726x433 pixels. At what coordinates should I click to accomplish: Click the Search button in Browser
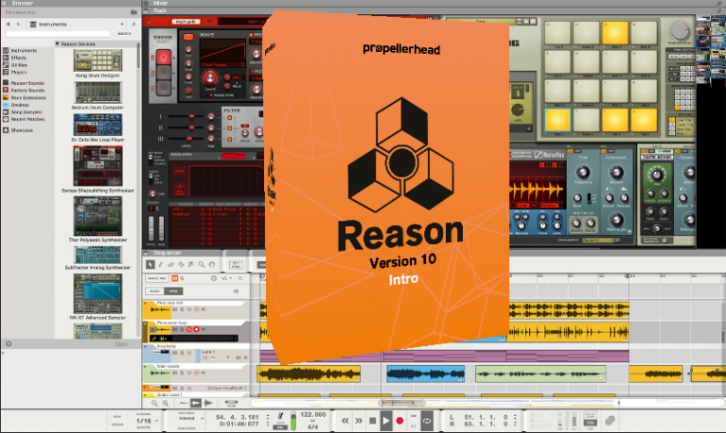click(124, 33)
